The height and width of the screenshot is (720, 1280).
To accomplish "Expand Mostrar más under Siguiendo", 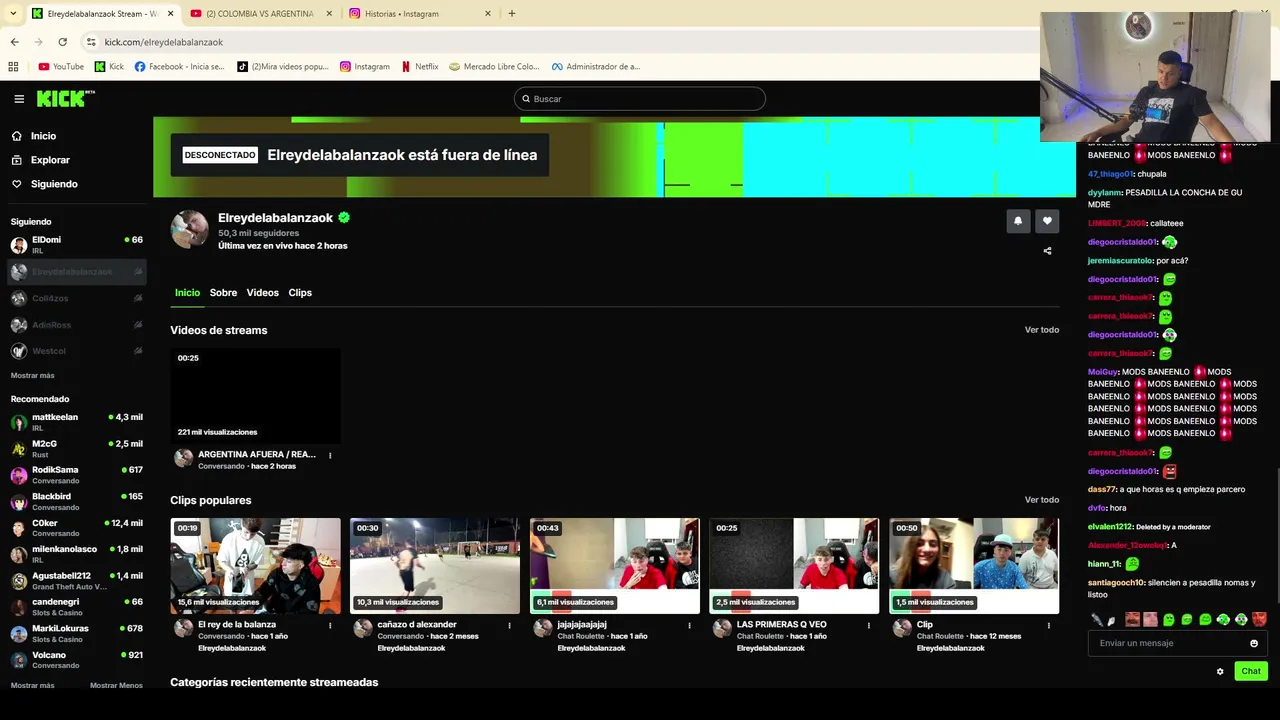I will pos(33,375).
